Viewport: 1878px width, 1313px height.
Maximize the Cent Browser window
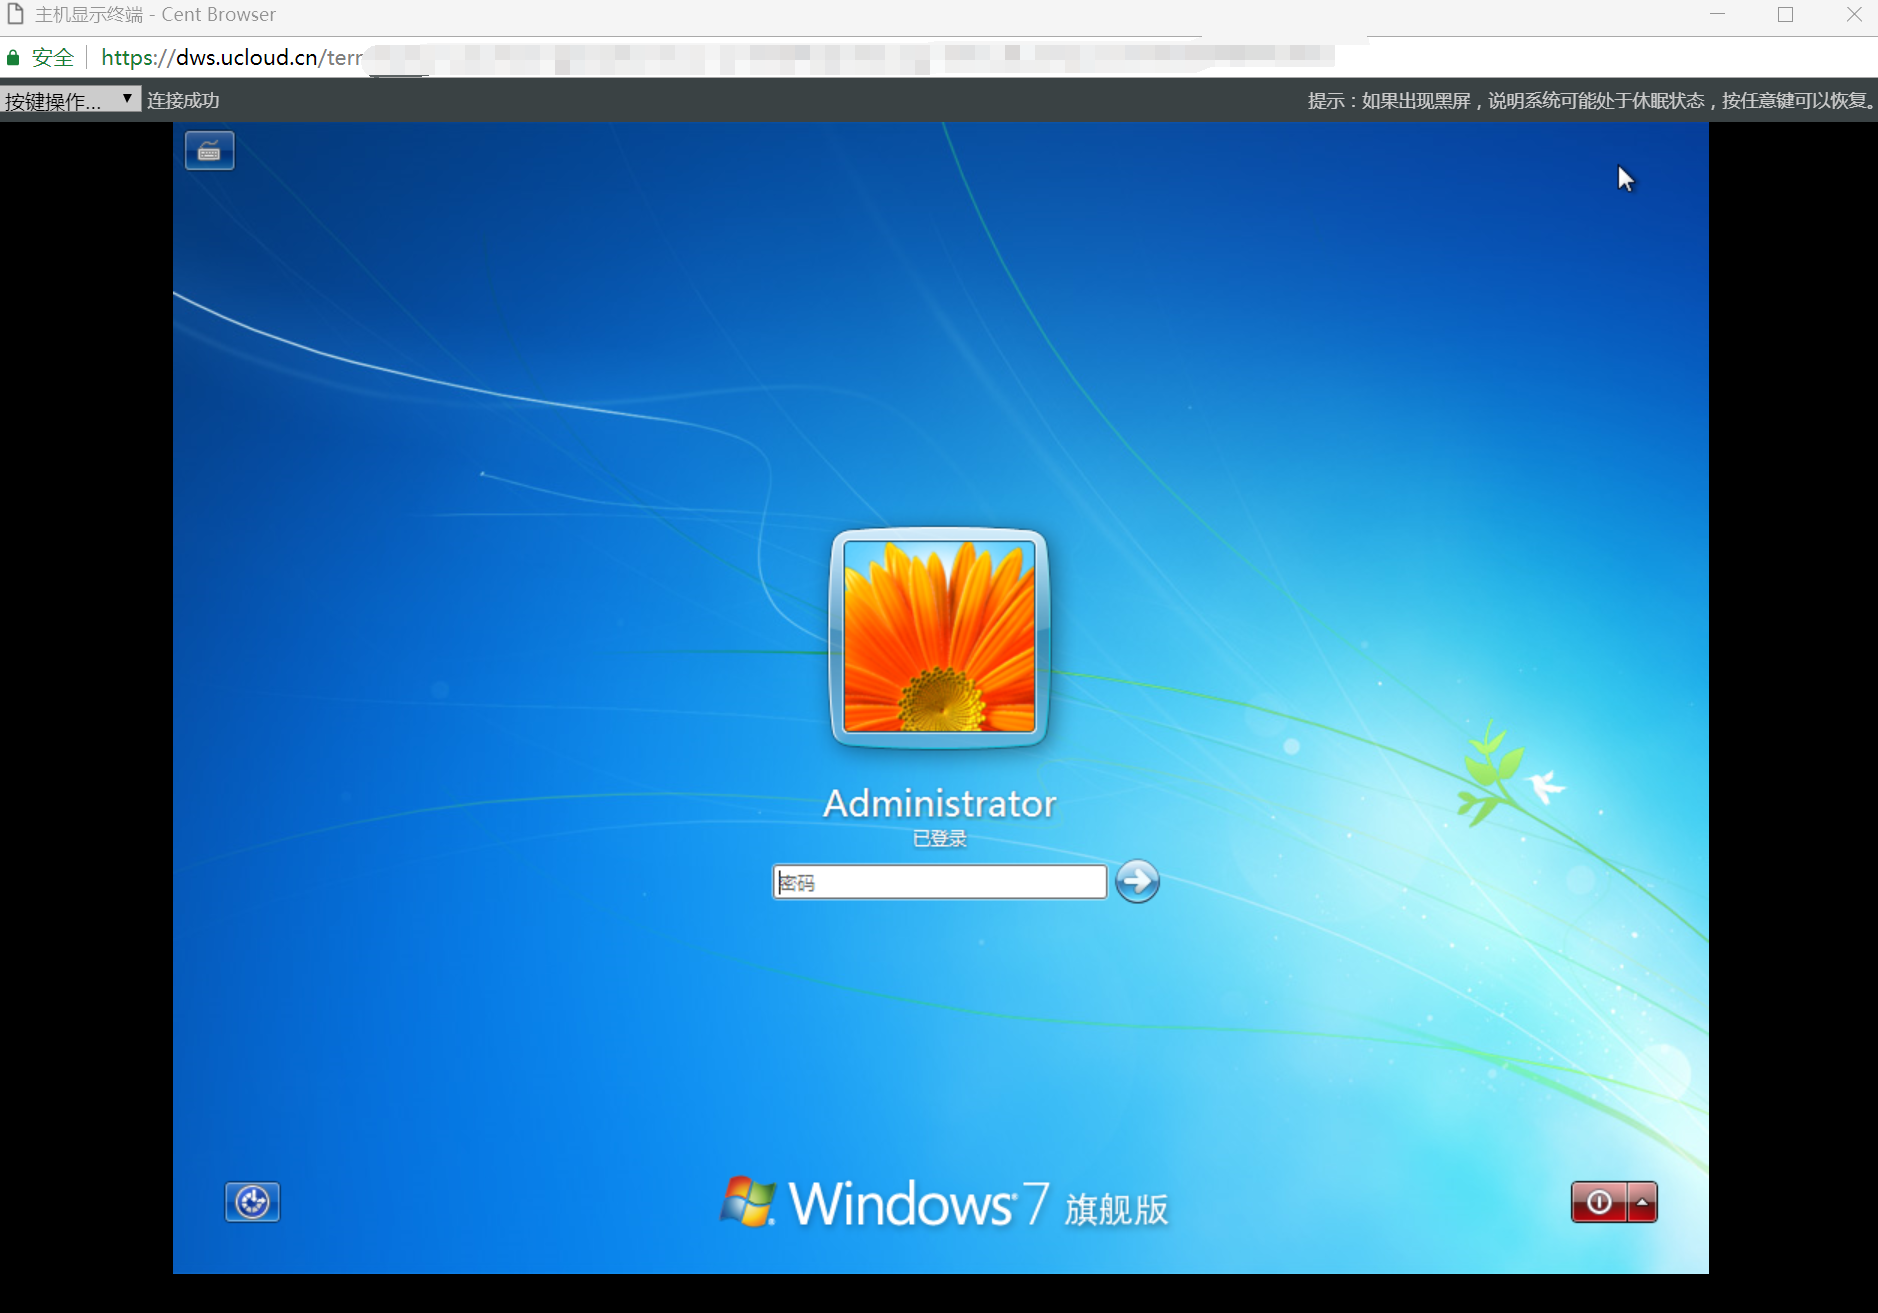[1785, 14]
